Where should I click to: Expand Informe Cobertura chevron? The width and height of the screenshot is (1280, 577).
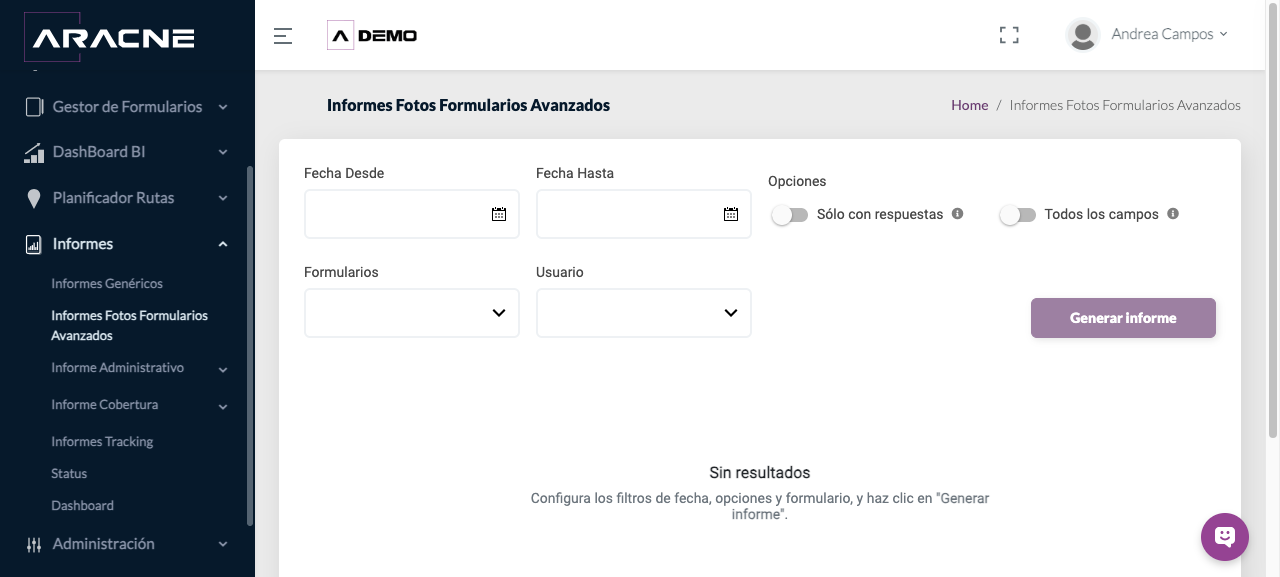click(223, 406)
